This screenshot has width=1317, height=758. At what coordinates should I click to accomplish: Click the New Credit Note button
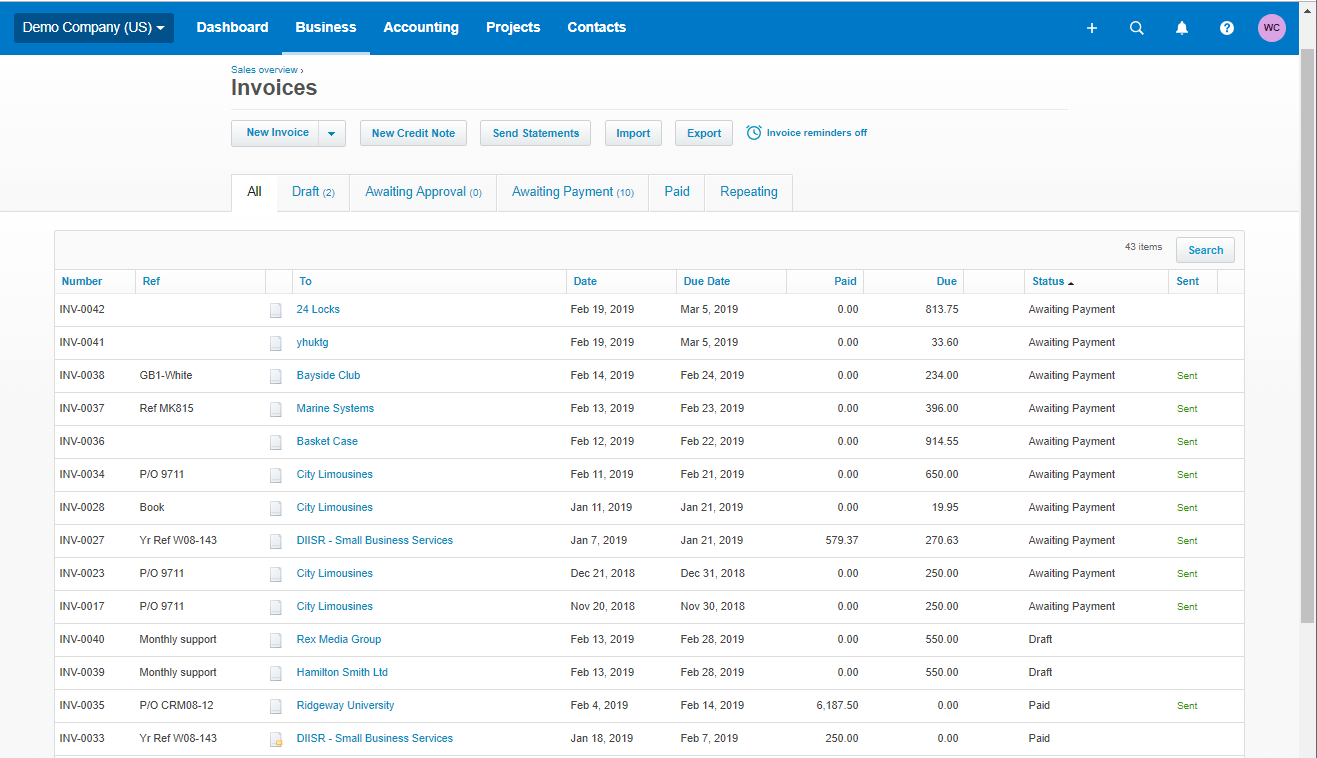click(x=413, y=133)
